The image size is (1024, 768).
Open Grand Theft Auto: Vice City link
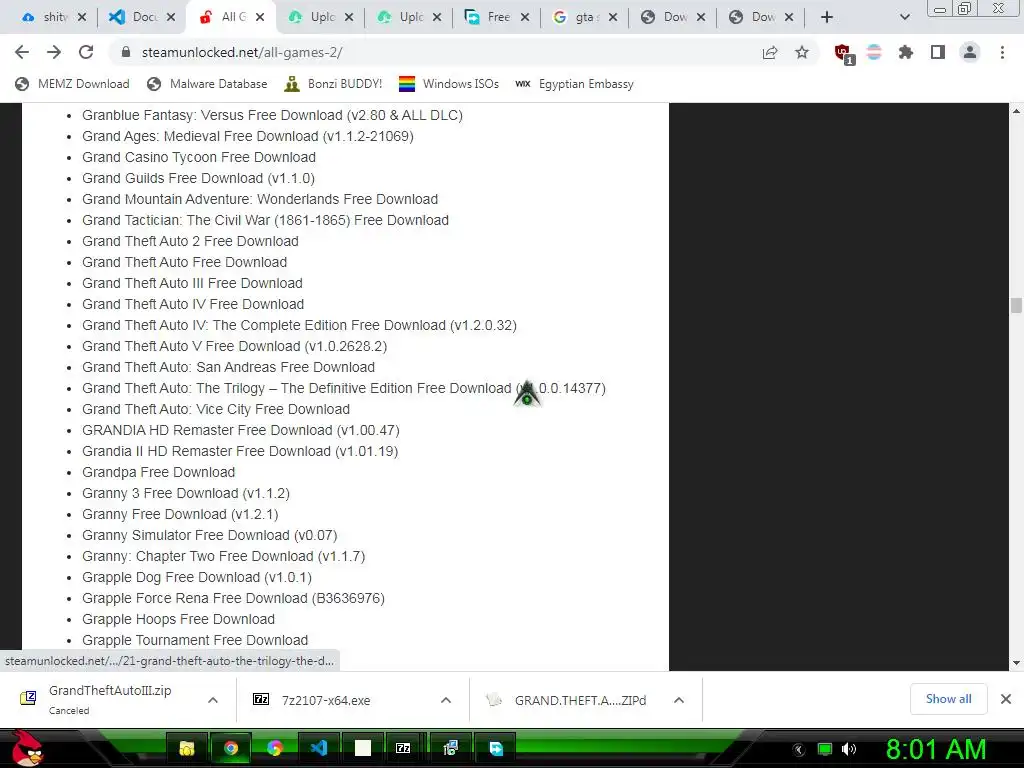[216, 409]
